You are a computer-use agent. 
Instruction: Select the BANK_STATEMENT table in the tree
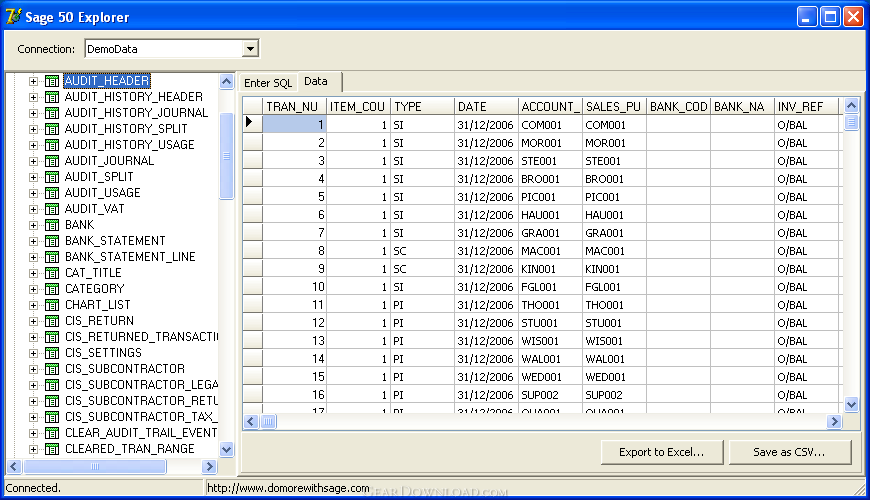(115, 241)
